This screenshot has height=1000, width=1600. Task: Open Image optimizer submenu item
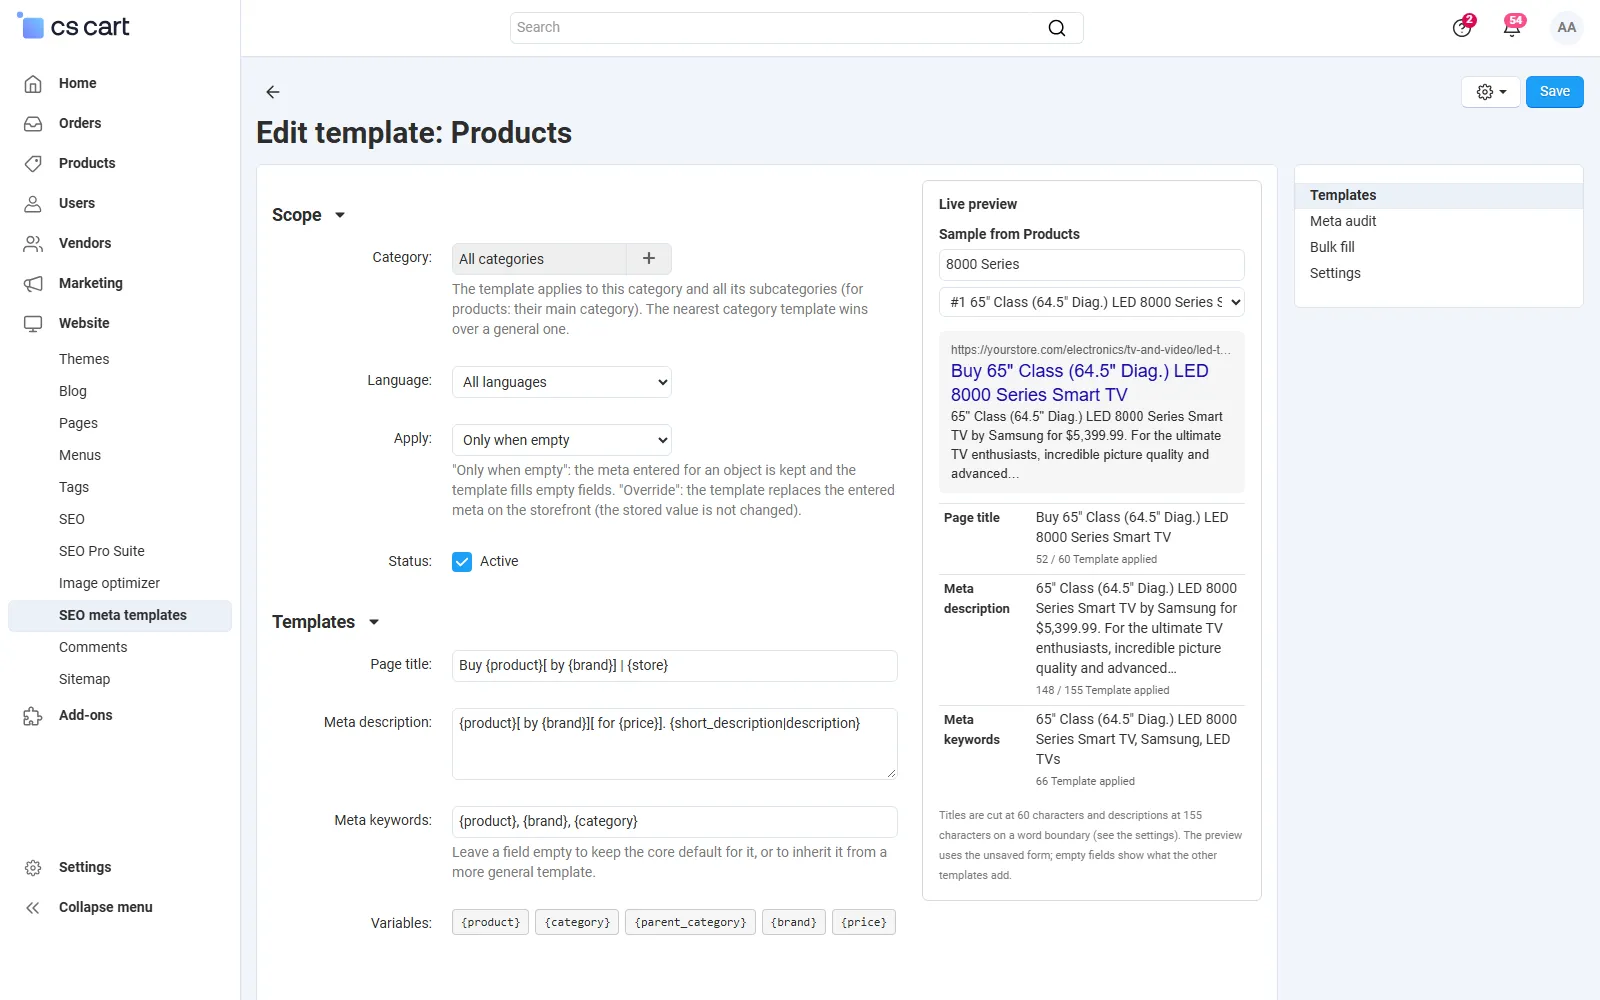tap(109, 583)
